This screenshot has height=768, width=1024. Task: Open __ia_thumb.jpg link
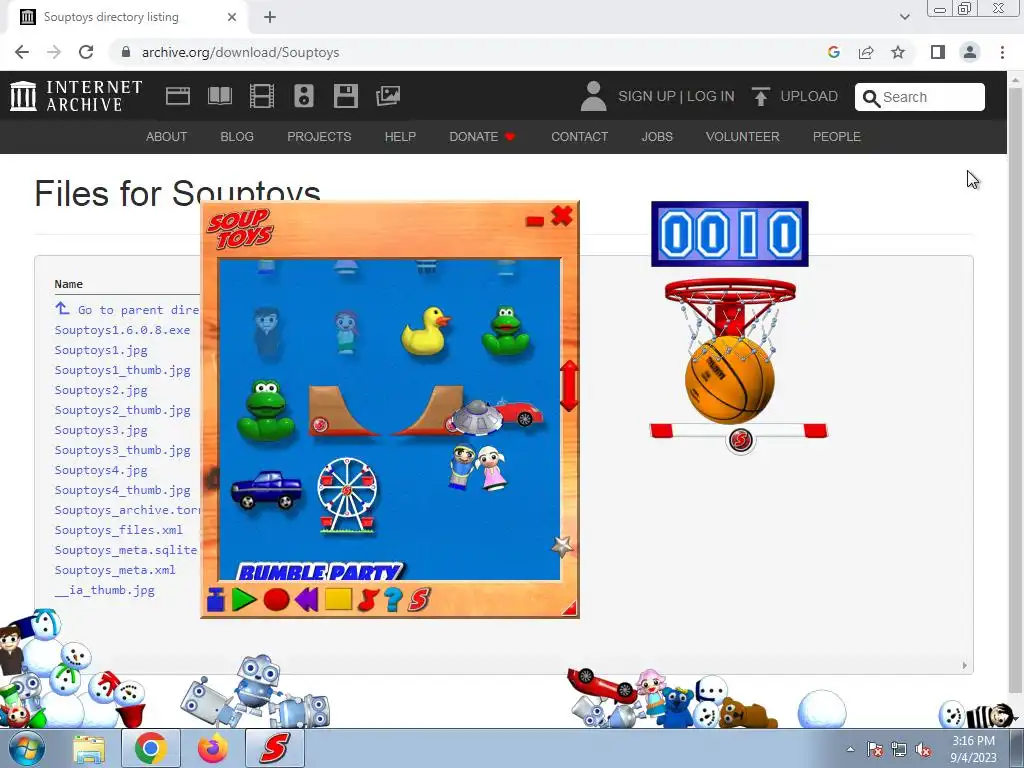pos(104,590)
